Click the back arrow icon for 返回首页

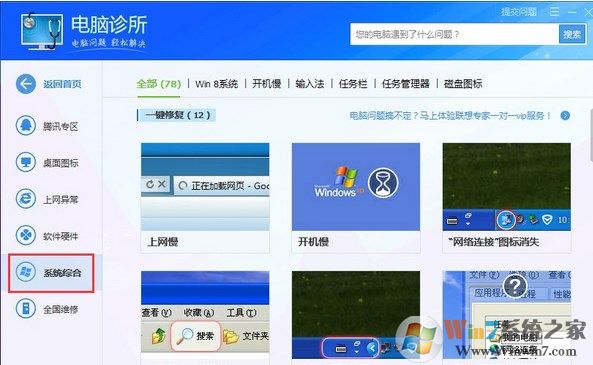[26, 84]
